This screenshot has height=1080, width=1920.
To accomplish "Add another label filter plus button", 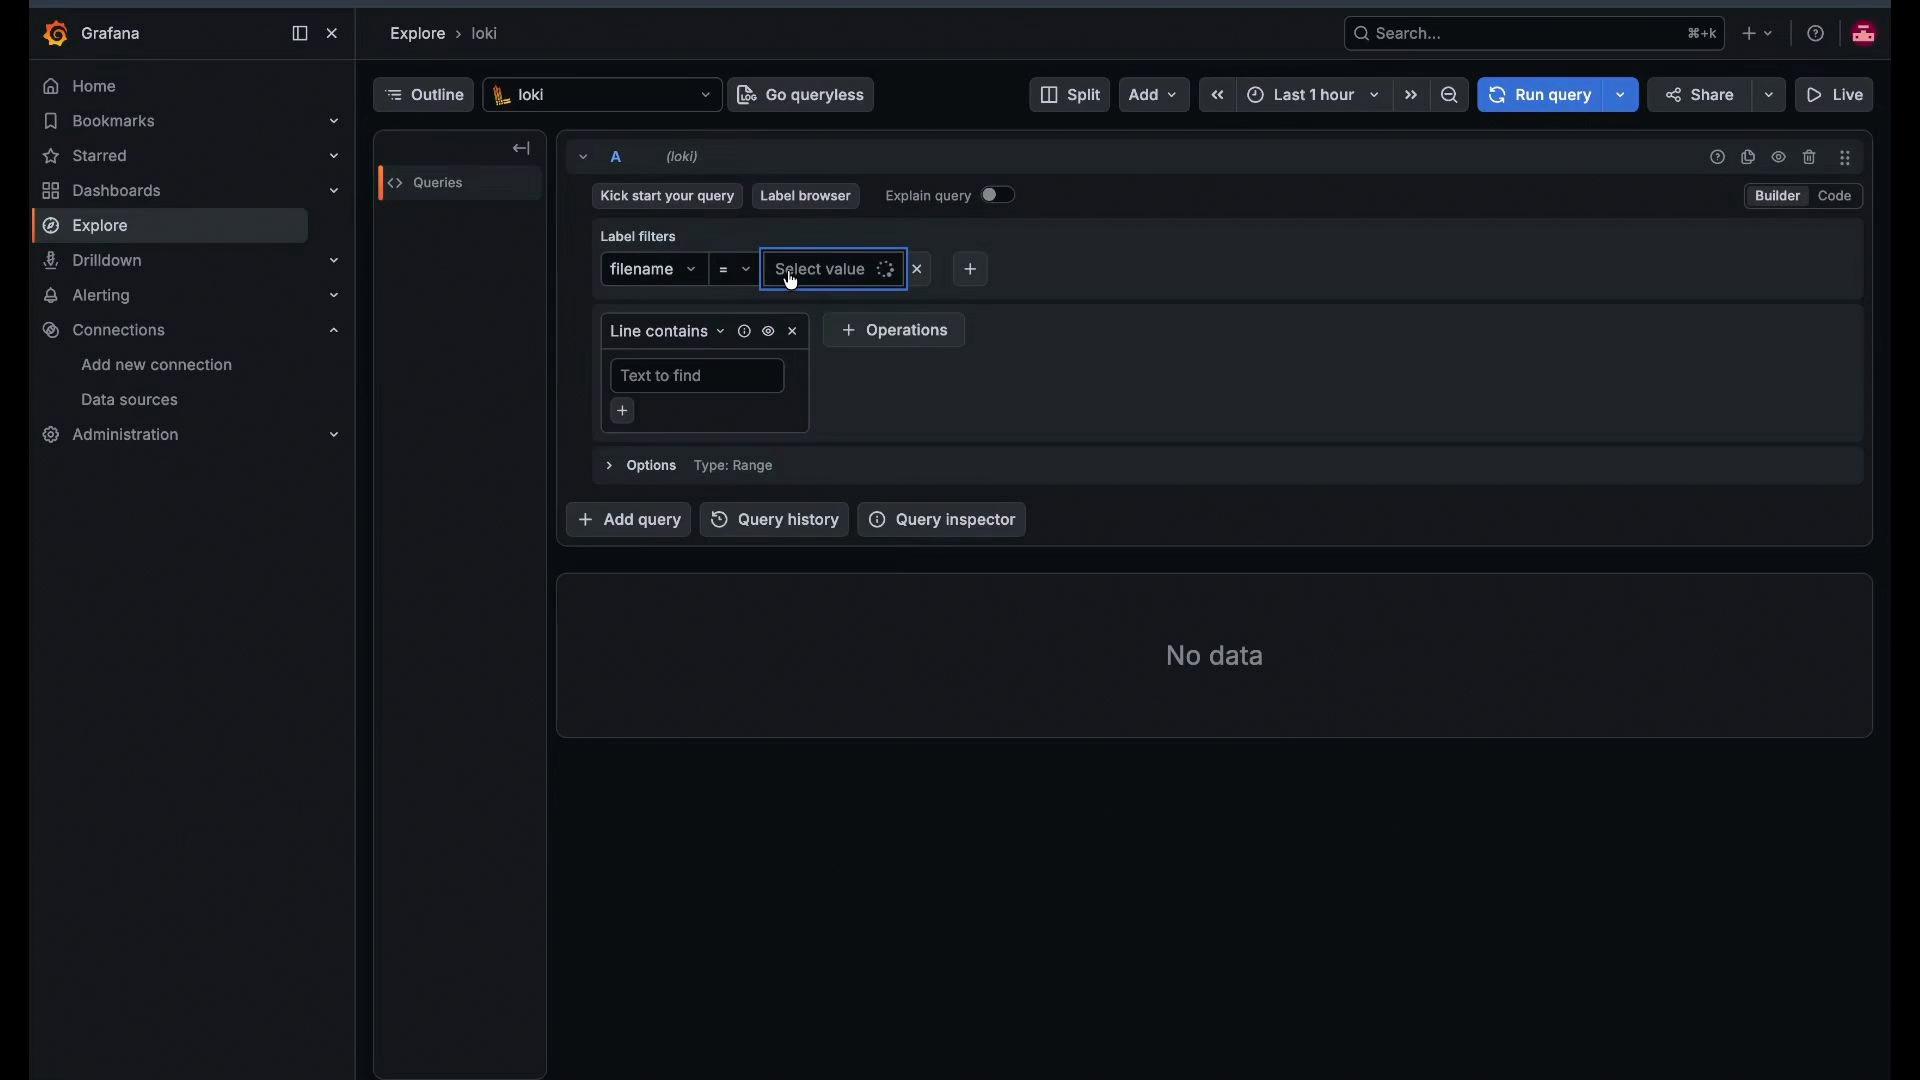I will point(971,270).
